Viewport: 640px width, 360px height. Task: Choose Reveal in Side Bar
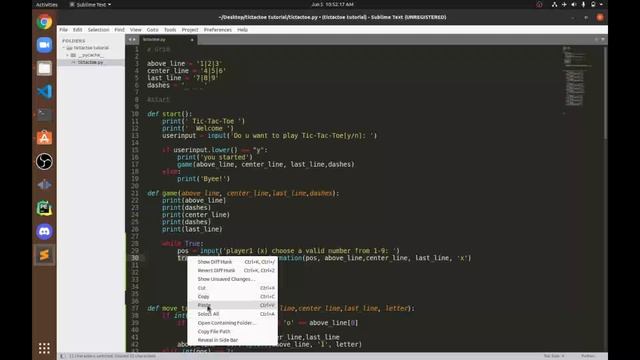(233, 340)
